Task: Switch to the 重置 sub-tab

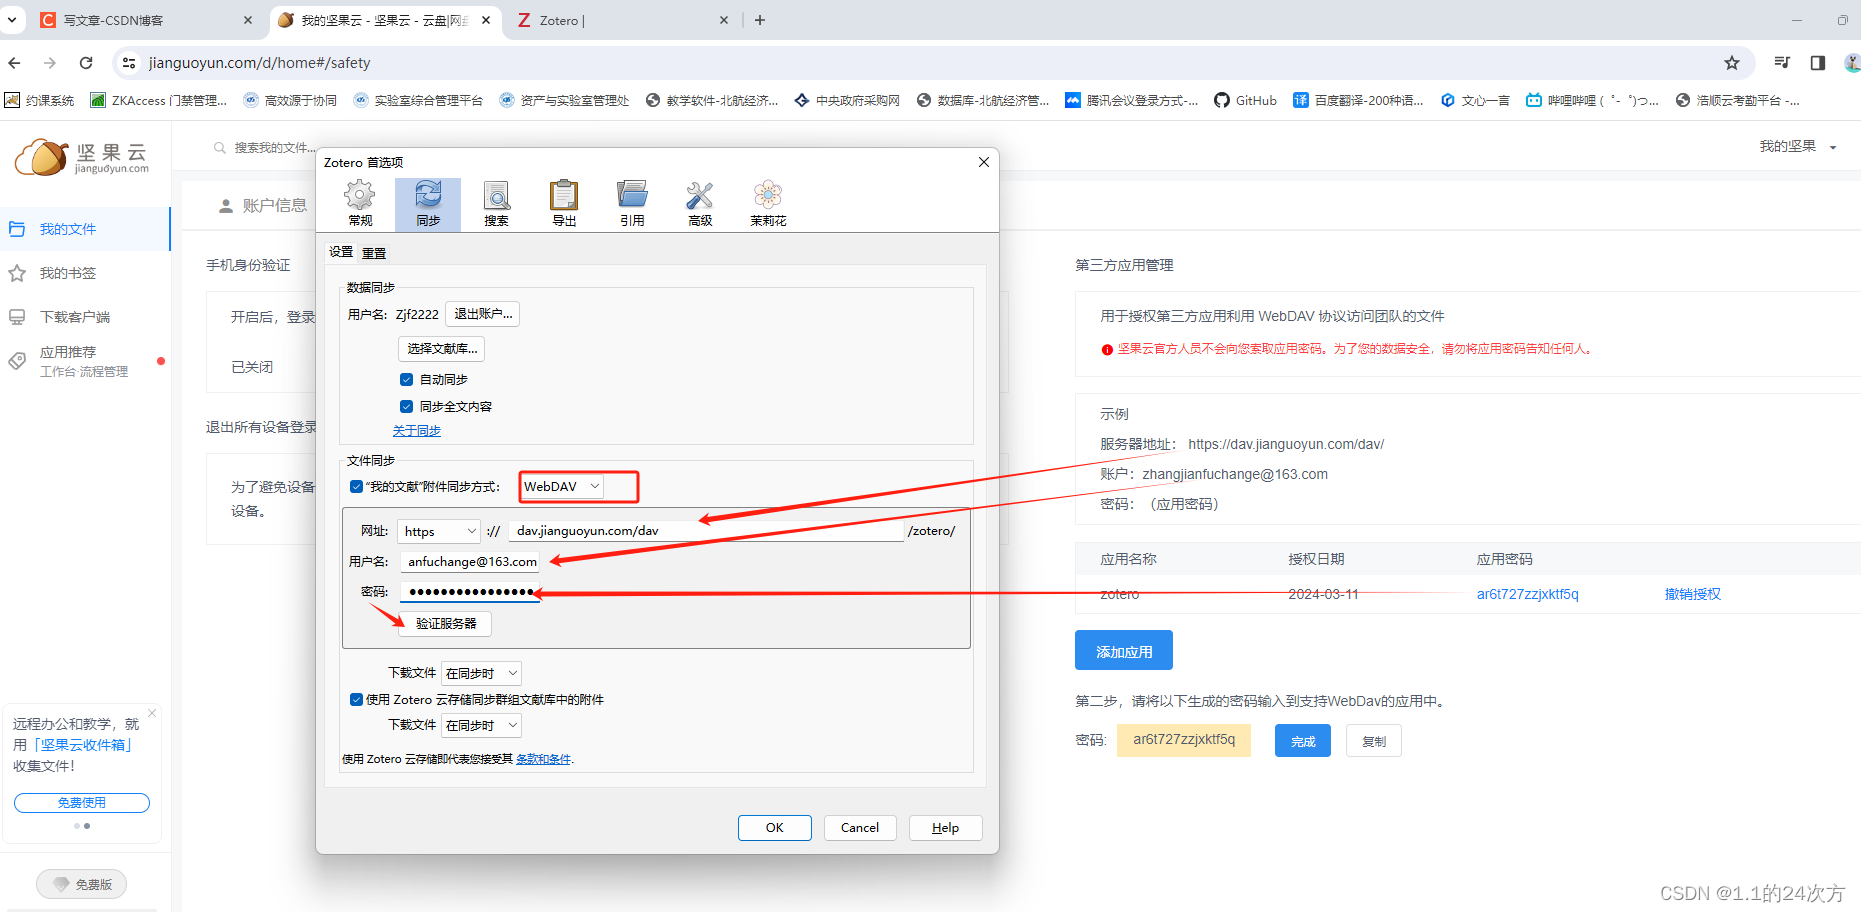Action: tap(374, 253)
